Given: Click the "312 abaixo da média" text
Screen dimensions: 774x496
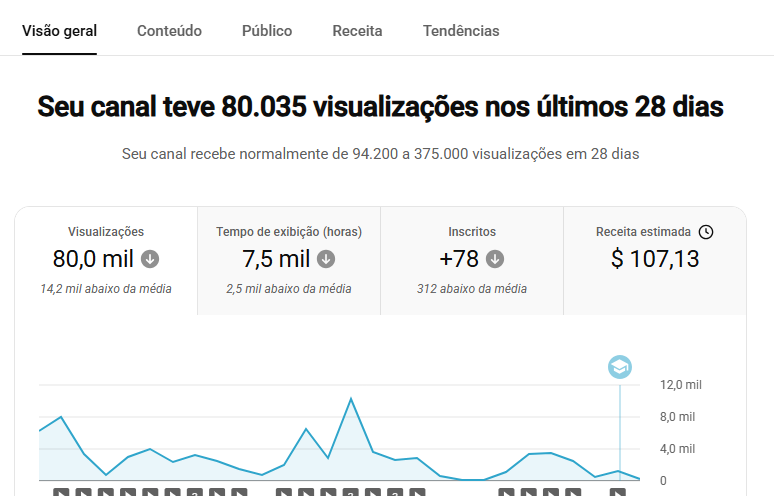Looking at the screenshot, I should coord(472,289).
